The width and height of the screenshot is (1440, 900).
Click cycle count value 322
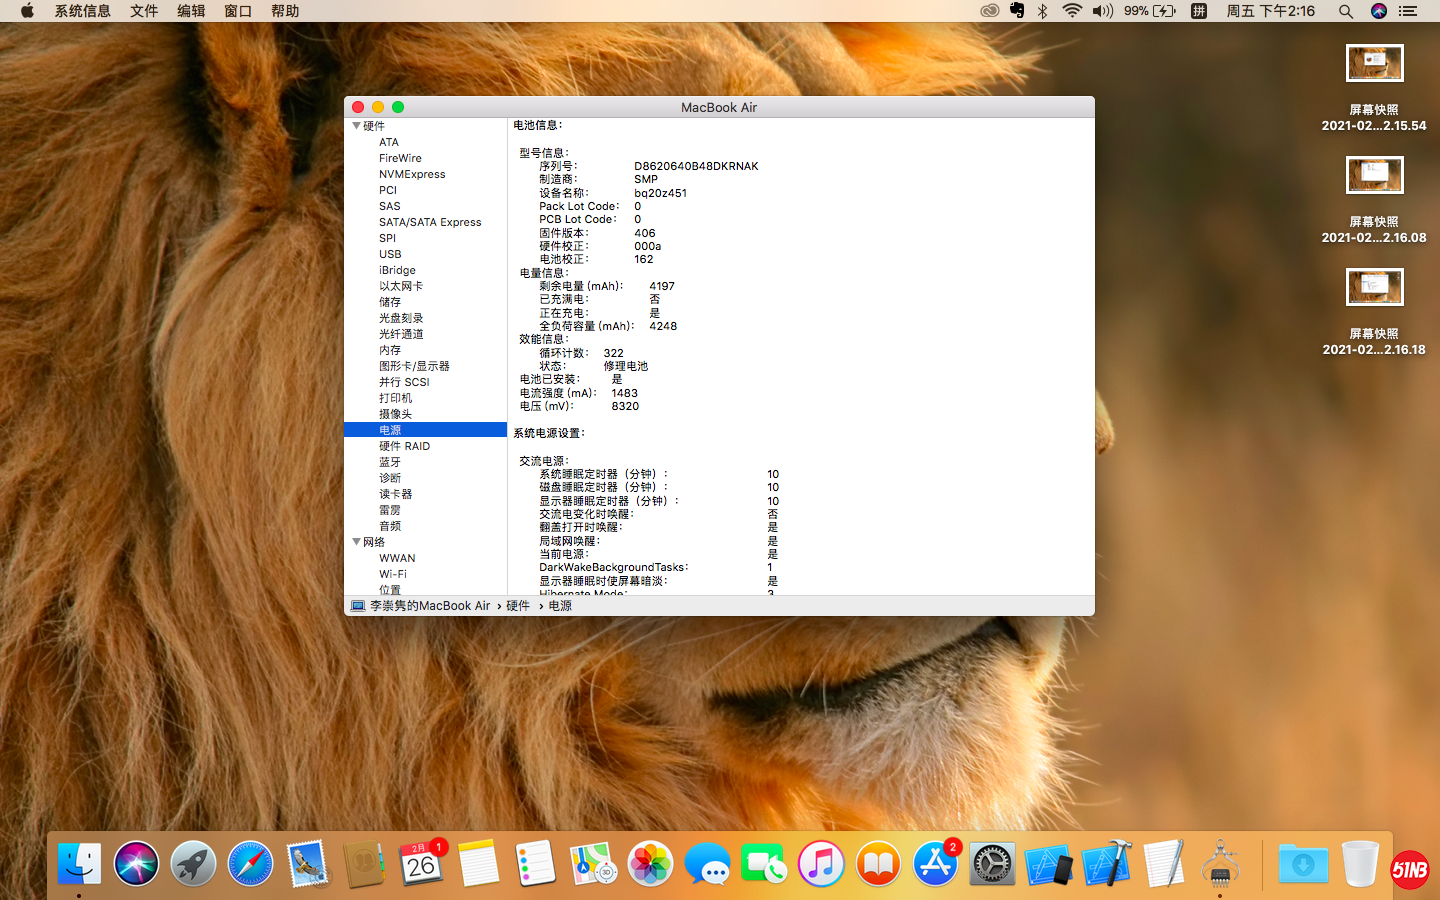[614, 353]
